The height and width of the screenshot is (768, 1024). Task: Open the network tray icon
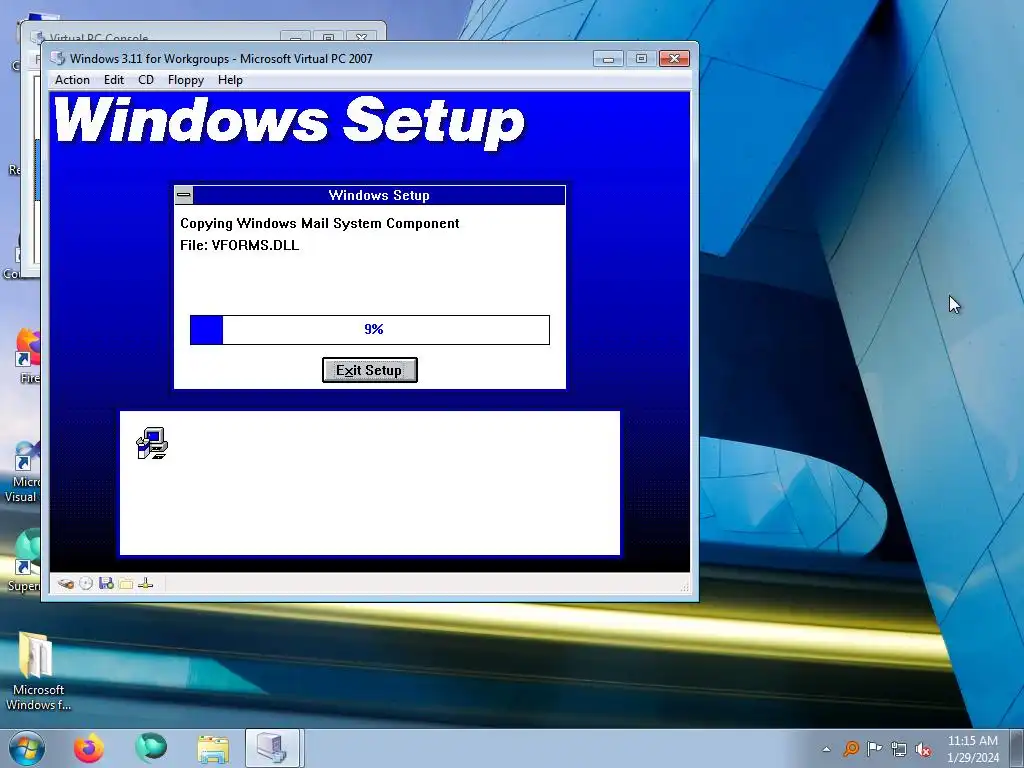pyautogui.click(x=899, y=749)
